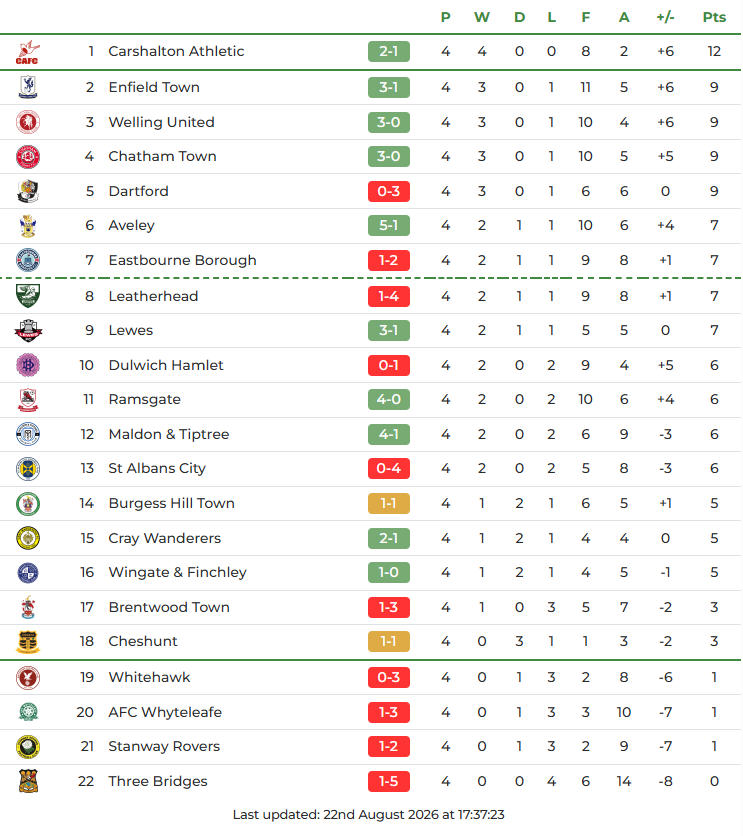Open the Whitehawk team link
Image resolution: width=743 pixels, height=836 pixels.
click(149, 677)
